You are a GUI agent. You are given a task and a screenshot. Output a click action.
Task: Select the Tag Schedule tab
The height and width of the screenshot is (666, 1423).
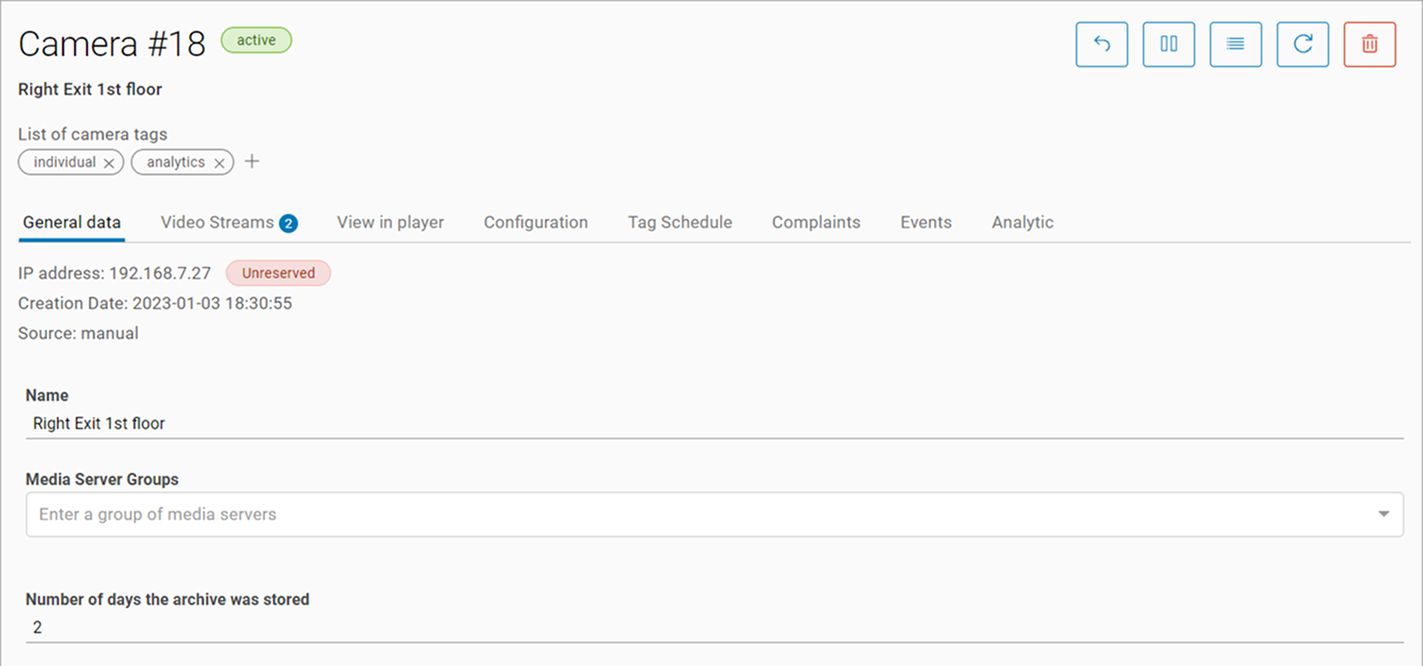(679, 222)
